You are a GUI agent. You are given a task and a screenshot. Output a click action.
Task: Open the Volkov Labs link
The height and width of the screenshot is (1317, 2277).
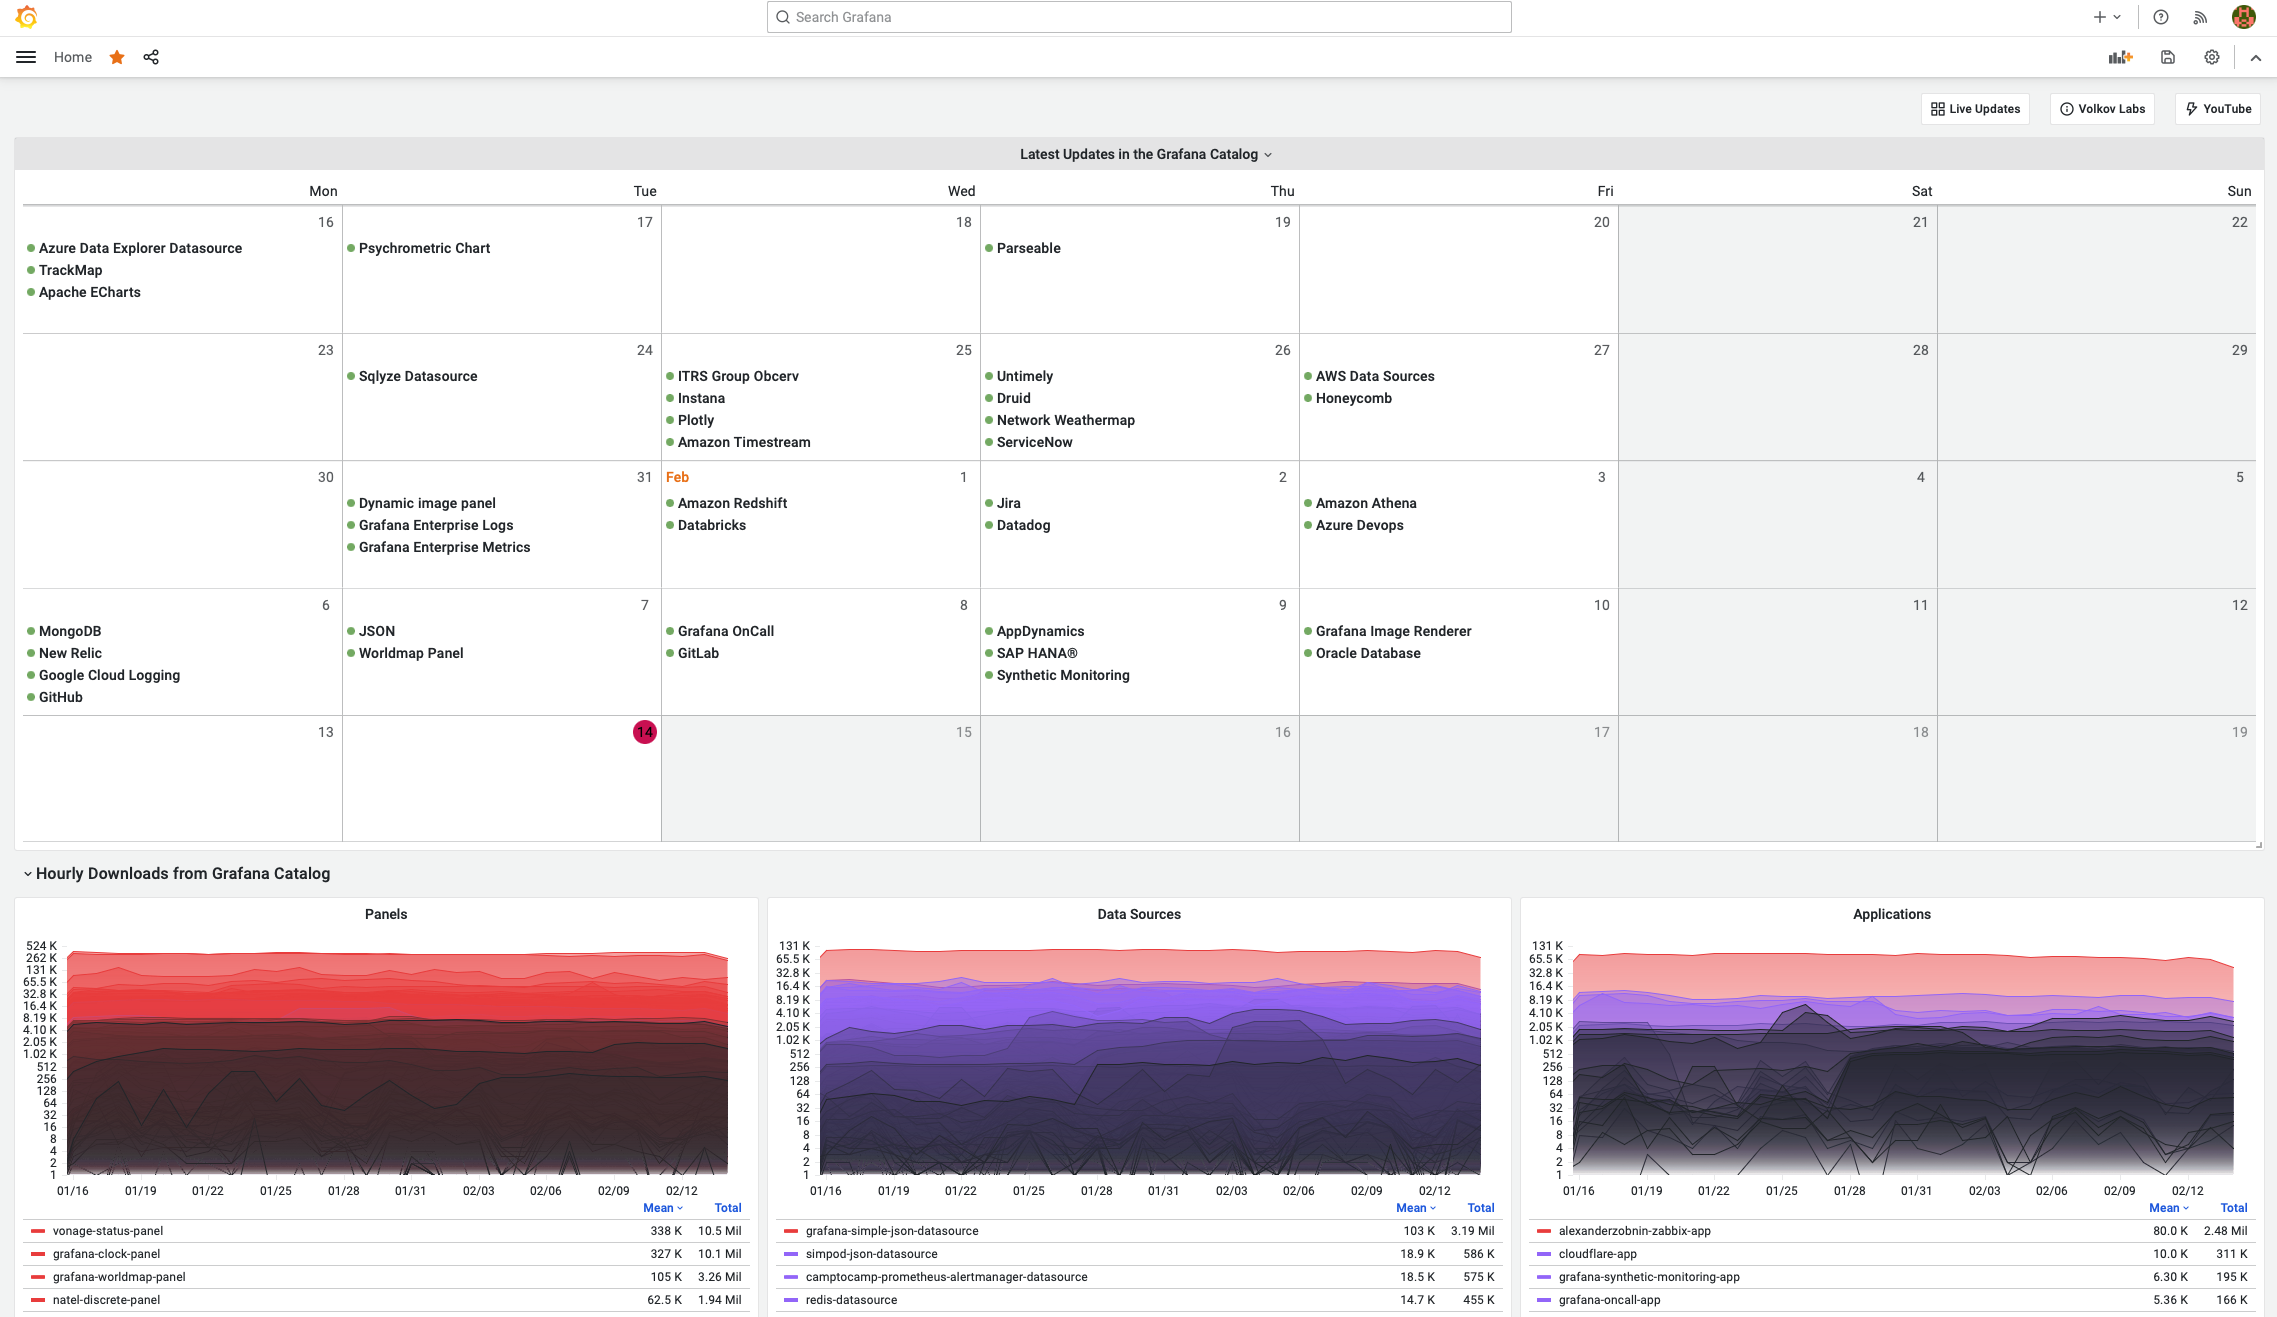[2102, 109]
